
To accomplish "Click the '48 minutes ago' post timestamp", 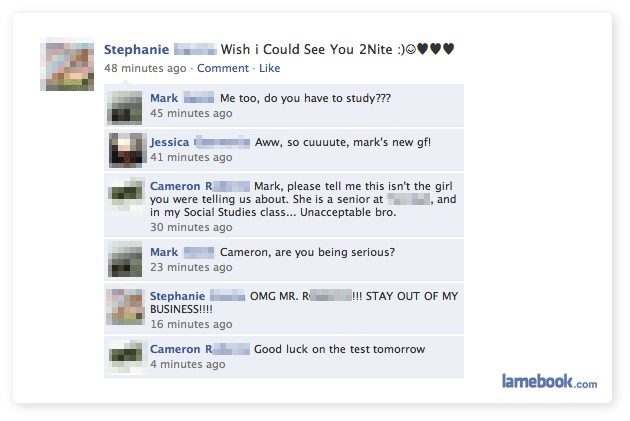I will (x=145, y=68).
